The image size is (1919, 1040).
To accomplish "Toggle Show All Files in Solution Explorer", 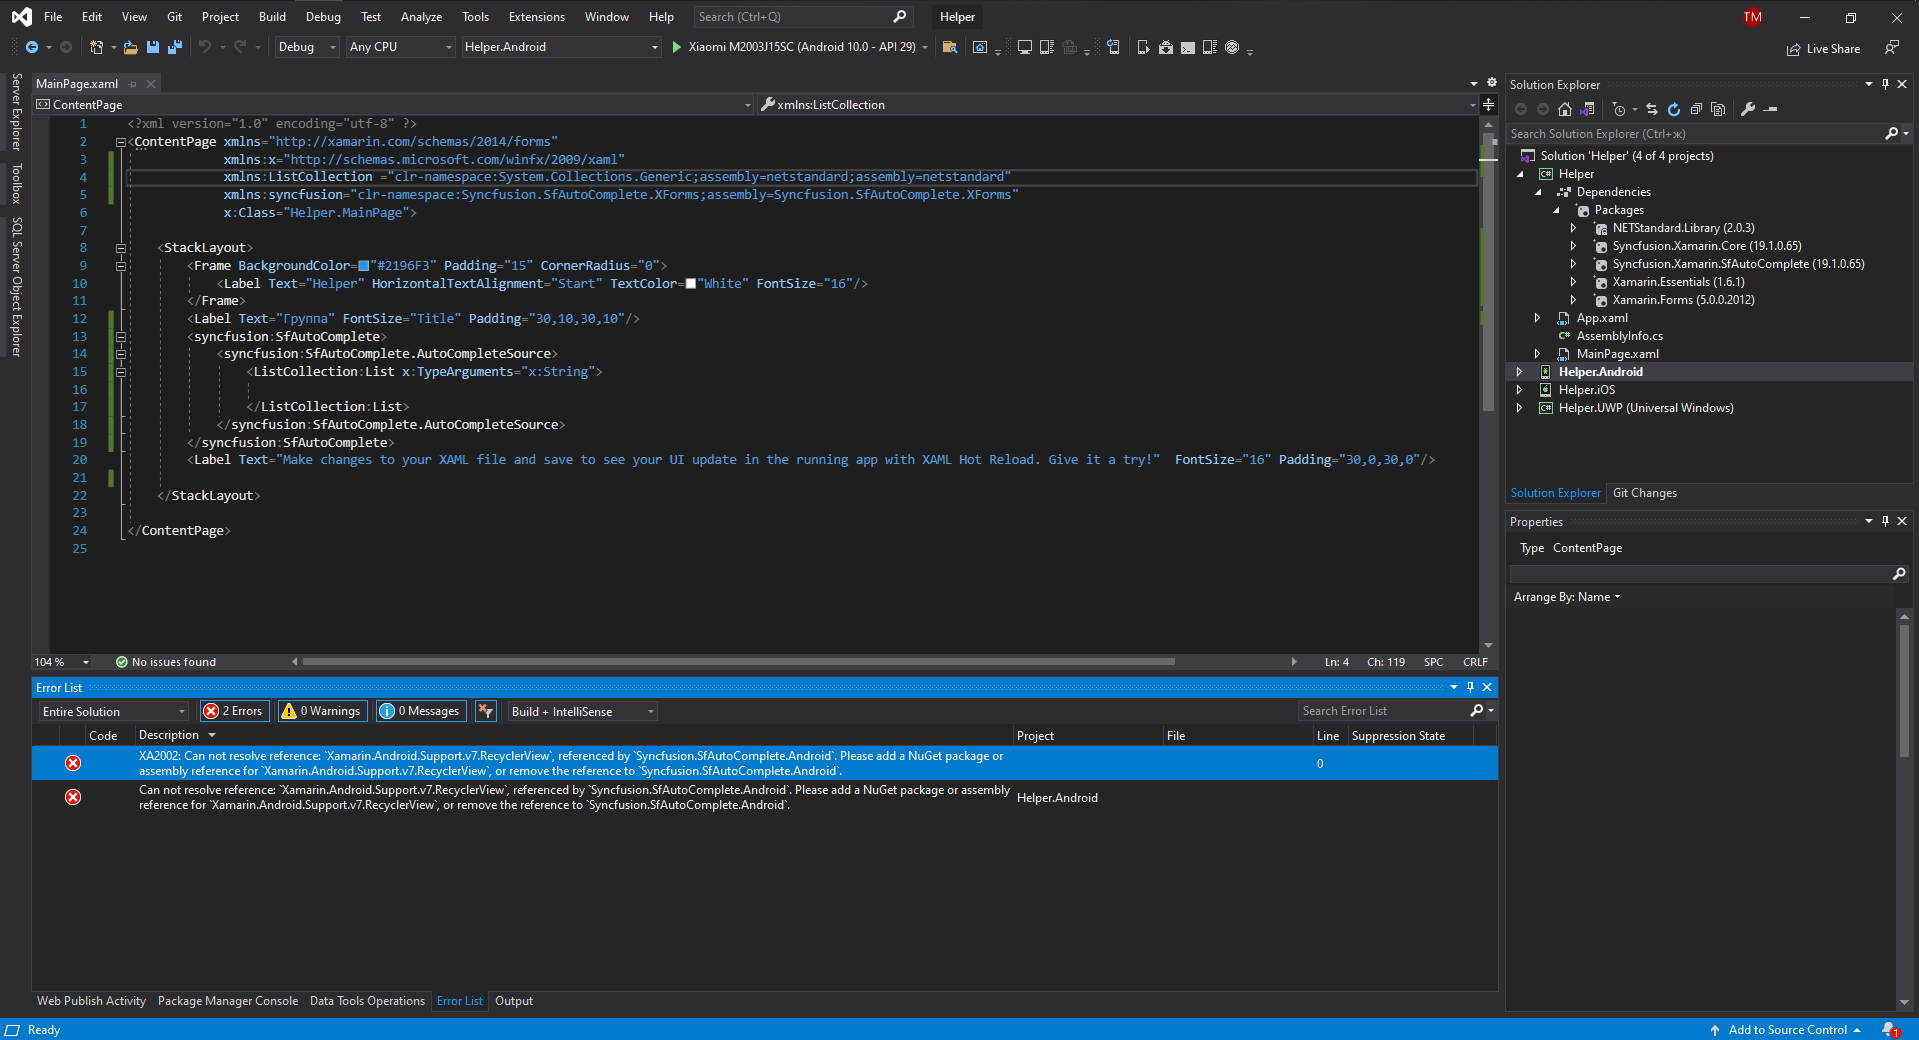I will coord(1718,109).
